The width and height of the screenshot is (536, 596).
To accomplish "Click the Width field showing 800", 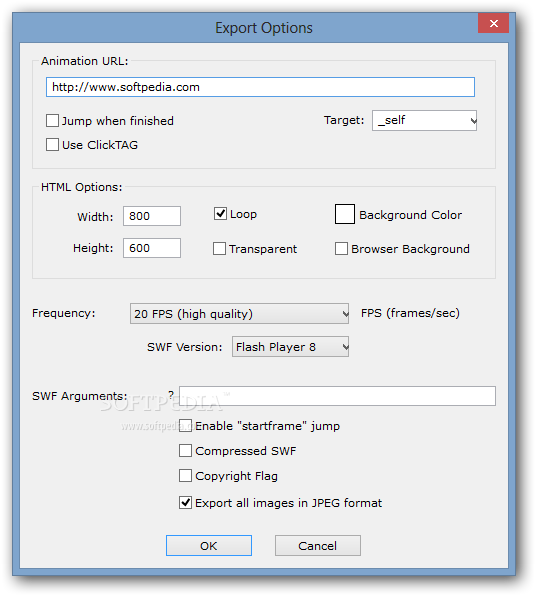I will click(152, 216).
